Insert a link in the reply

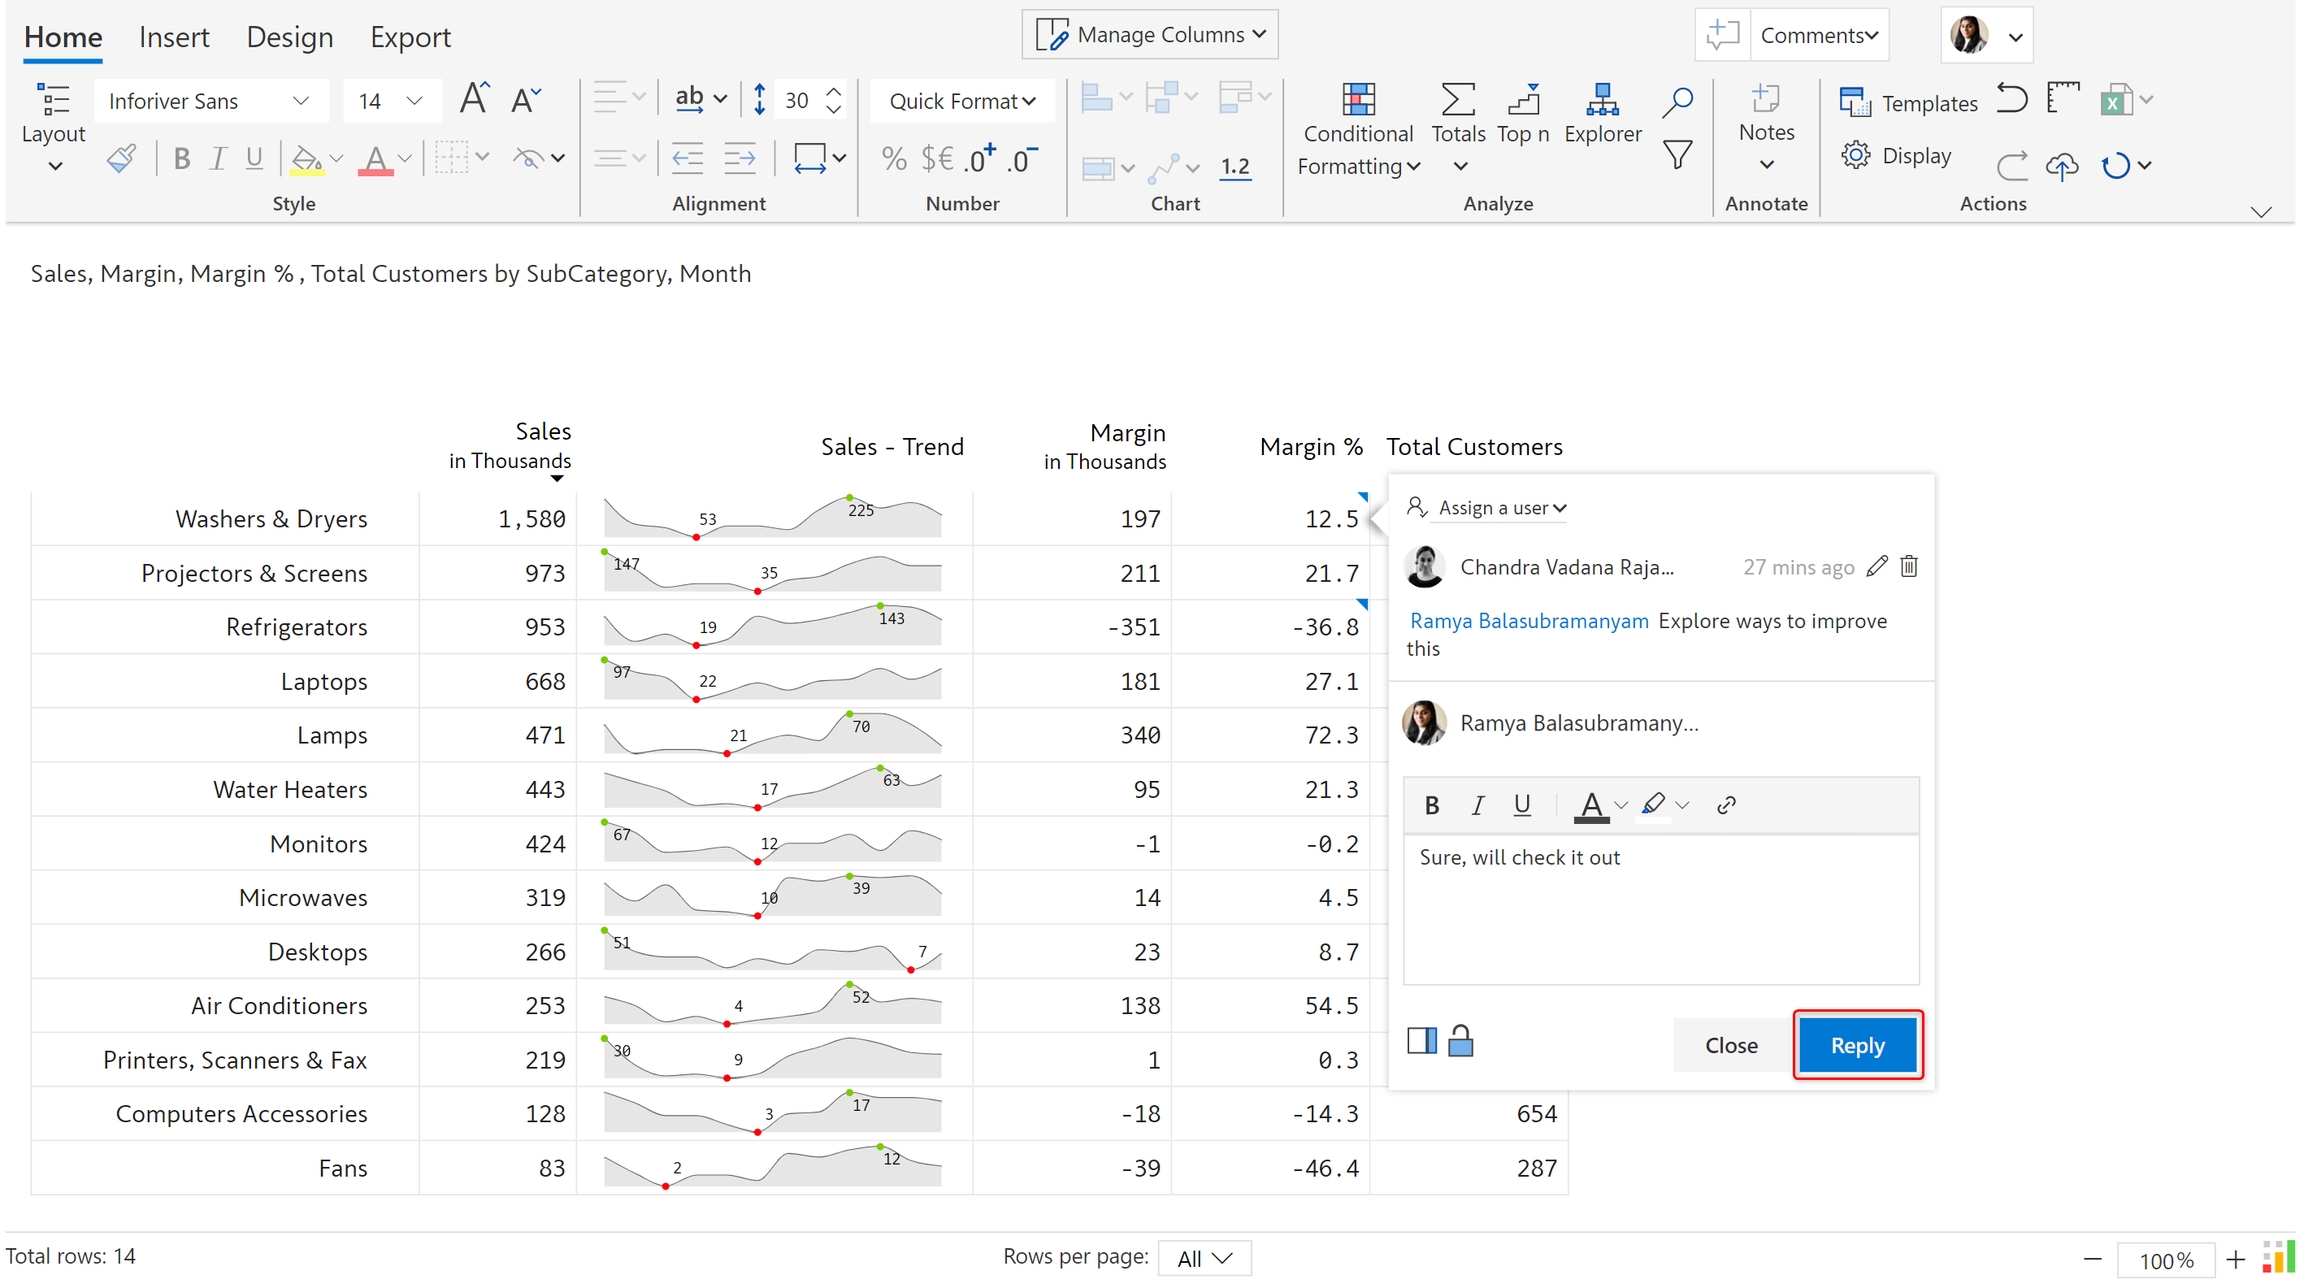pyautogui.click(x=1725, y=806)
